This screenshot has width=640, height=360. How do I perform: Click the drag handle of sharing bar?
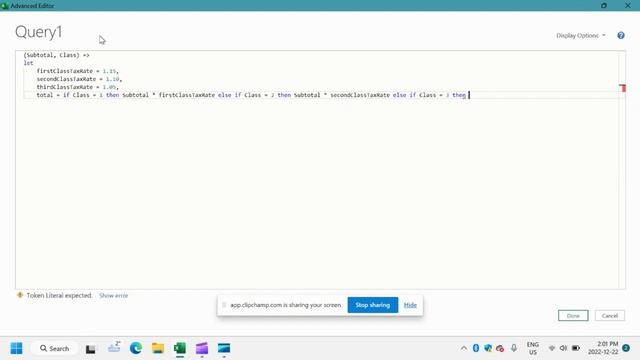tap(224, 305)
